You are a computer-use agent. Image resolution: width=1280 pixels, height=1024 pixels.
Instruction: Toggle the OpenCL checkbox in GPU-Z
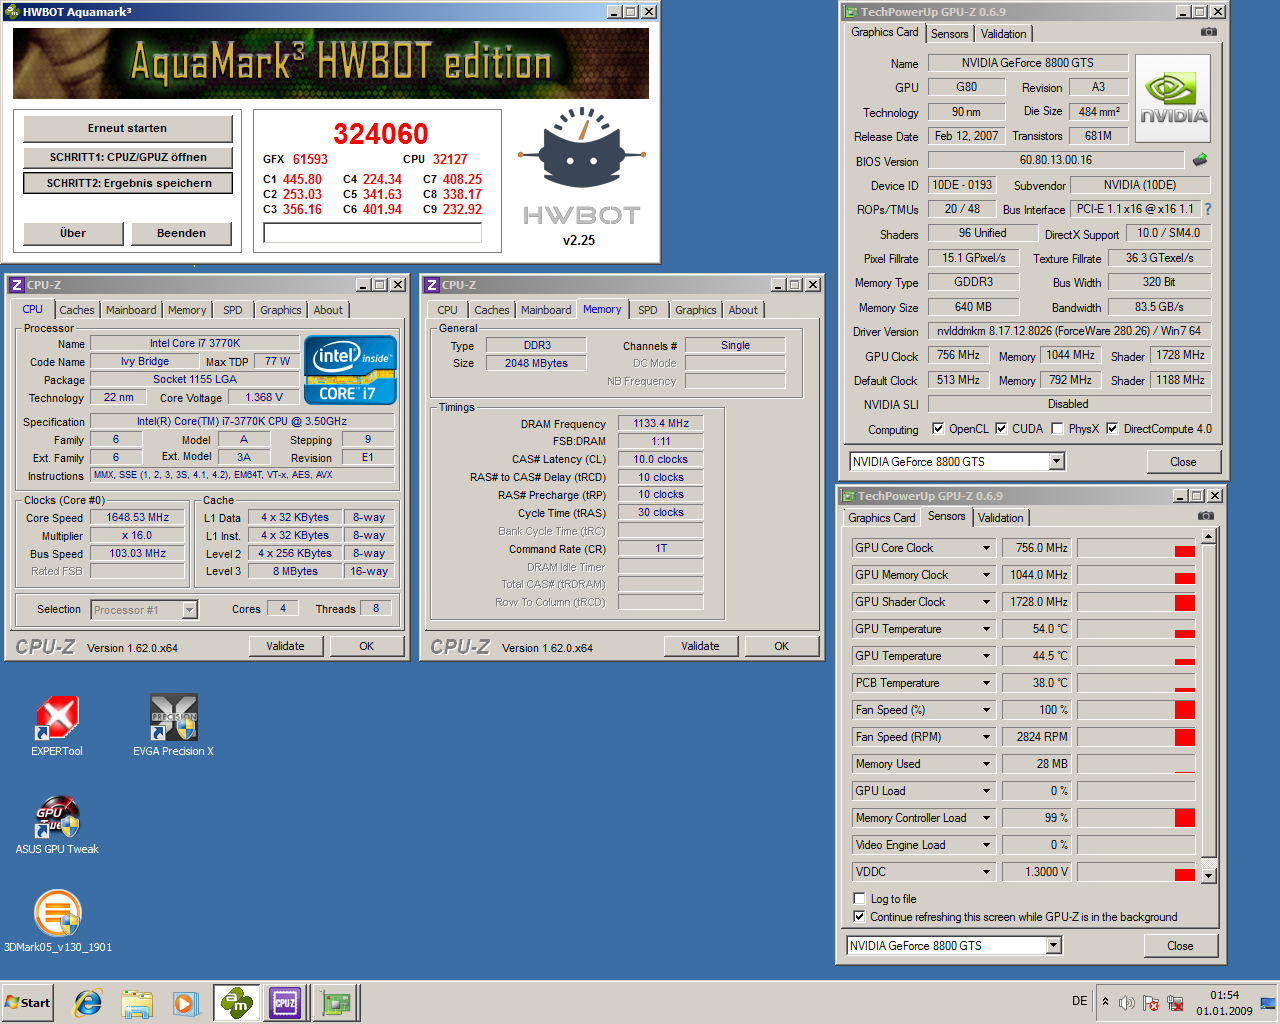938,428
